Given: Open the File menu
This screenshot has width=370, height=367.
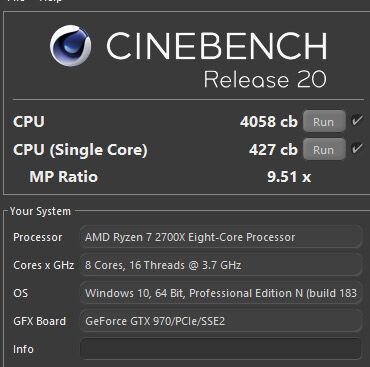Looking at the screenshot, I should tap(16, 1).
